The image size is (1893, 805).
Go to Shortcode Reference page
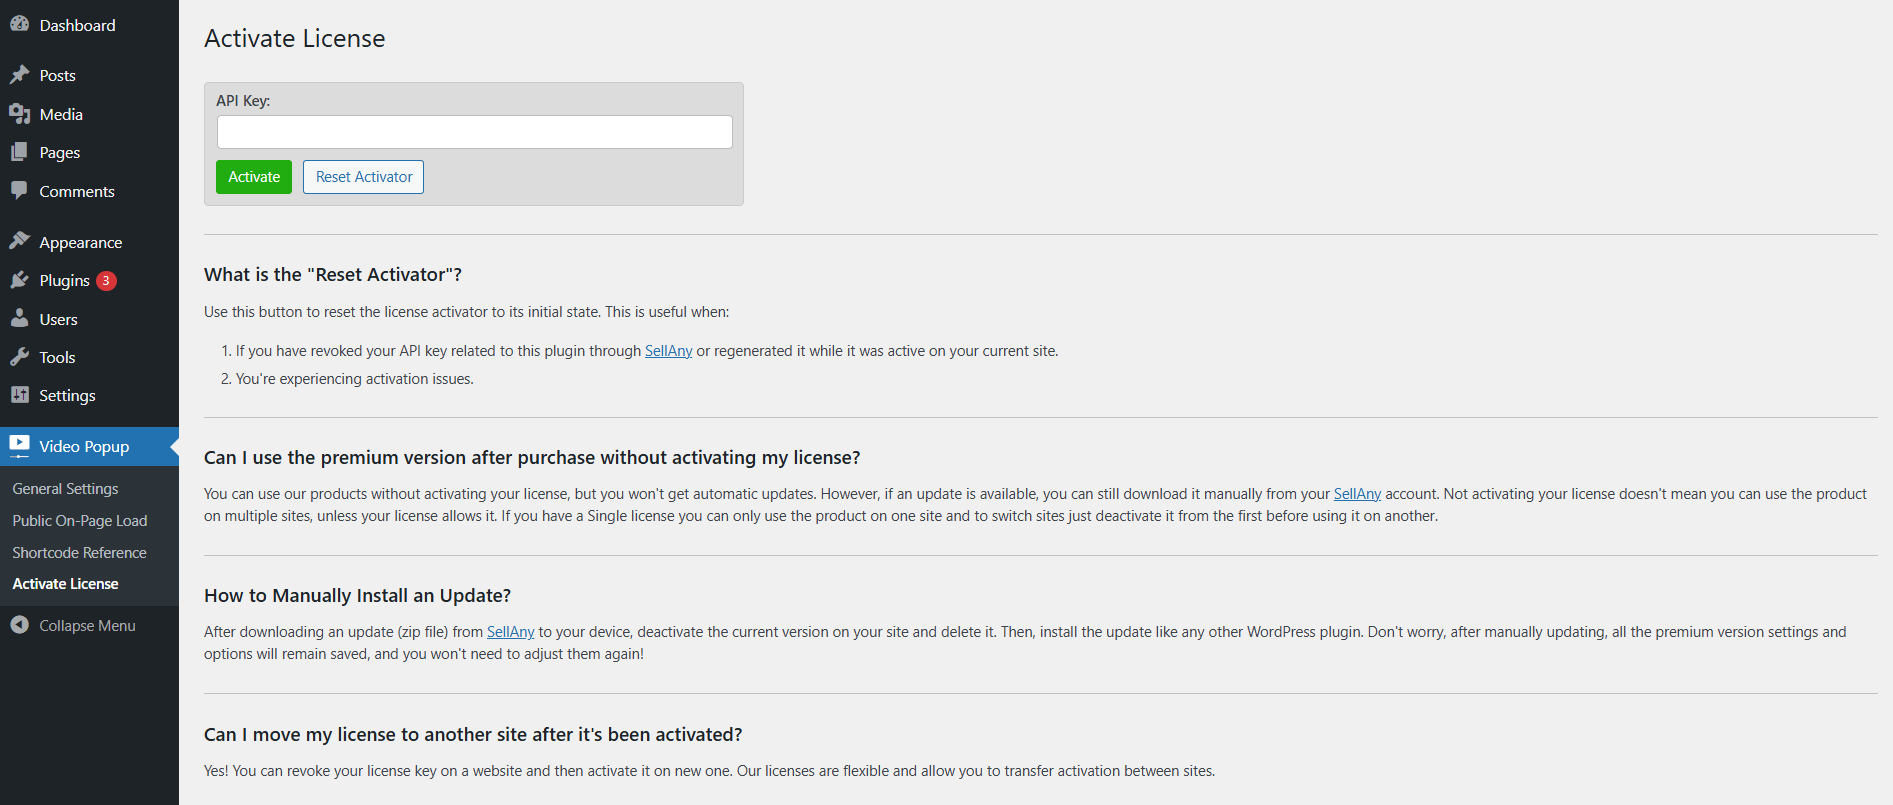pos(79,553)
